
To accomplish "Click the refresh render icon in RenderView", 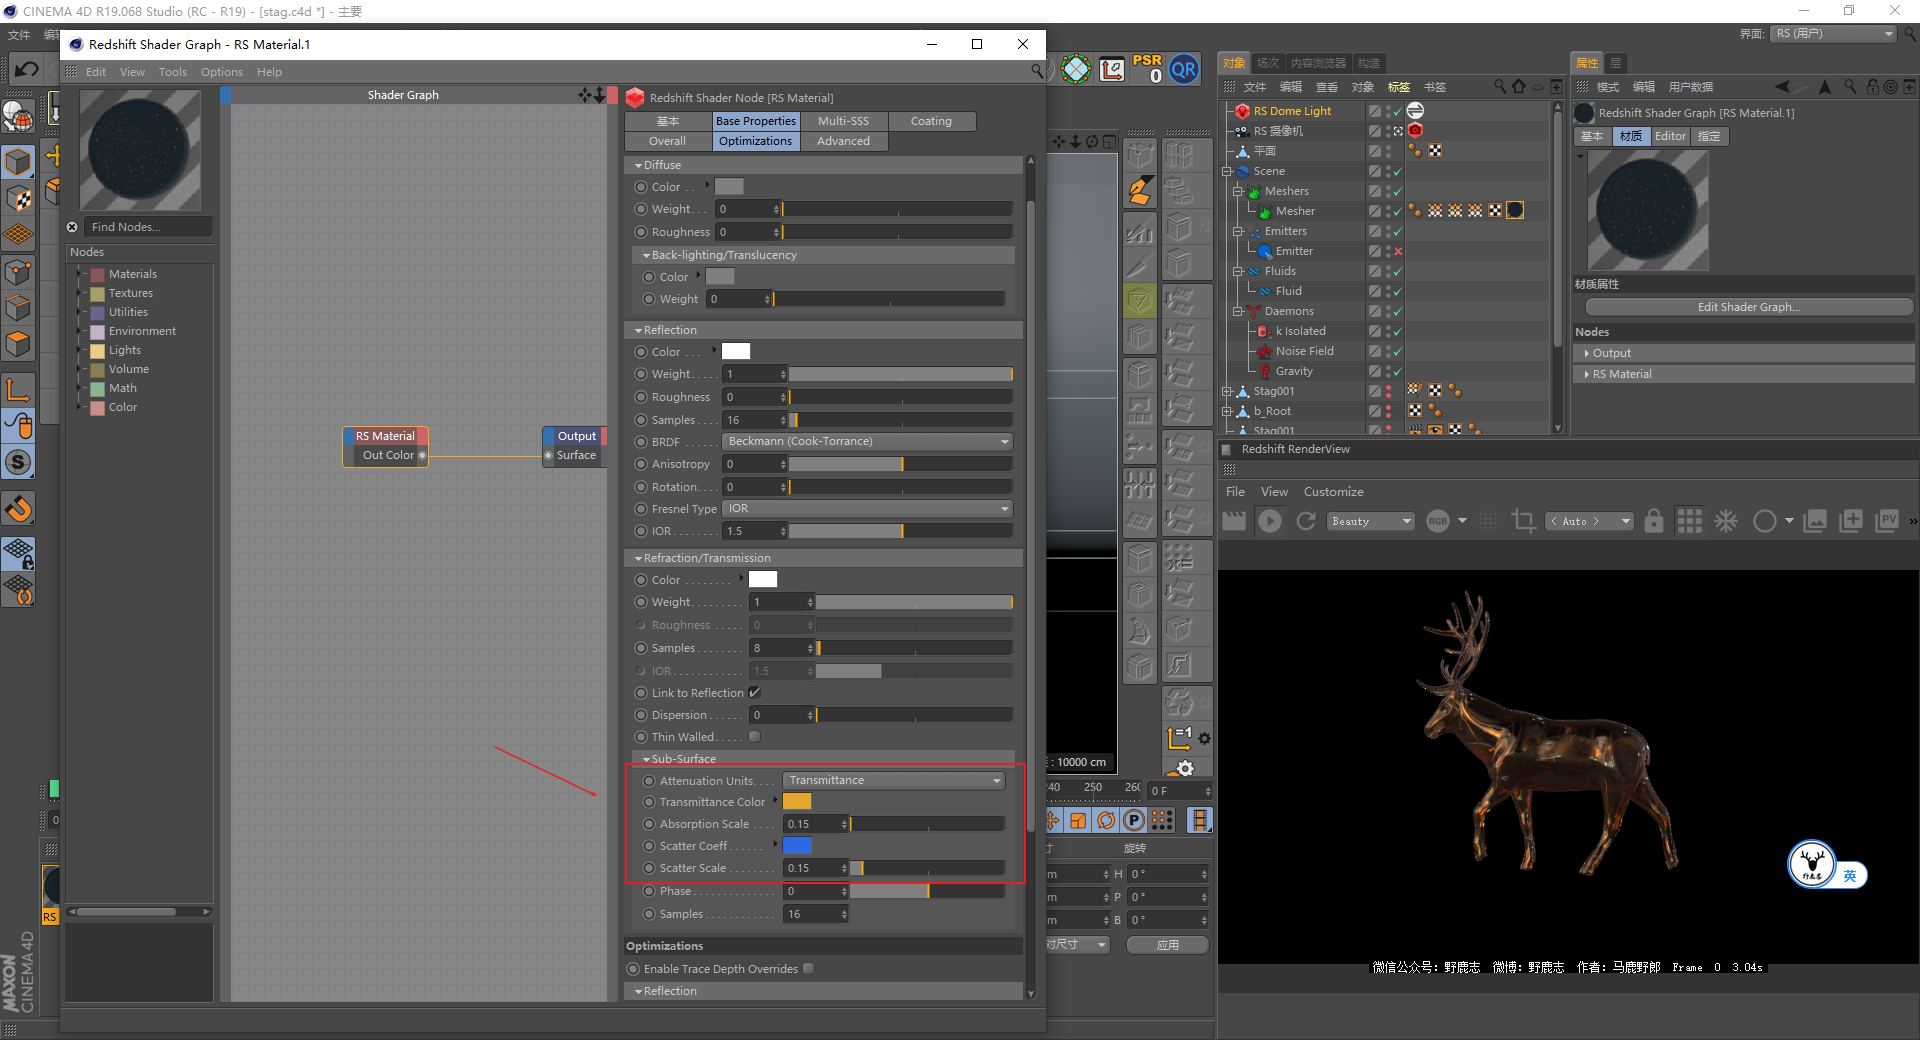I will (x=1306, y=521).
